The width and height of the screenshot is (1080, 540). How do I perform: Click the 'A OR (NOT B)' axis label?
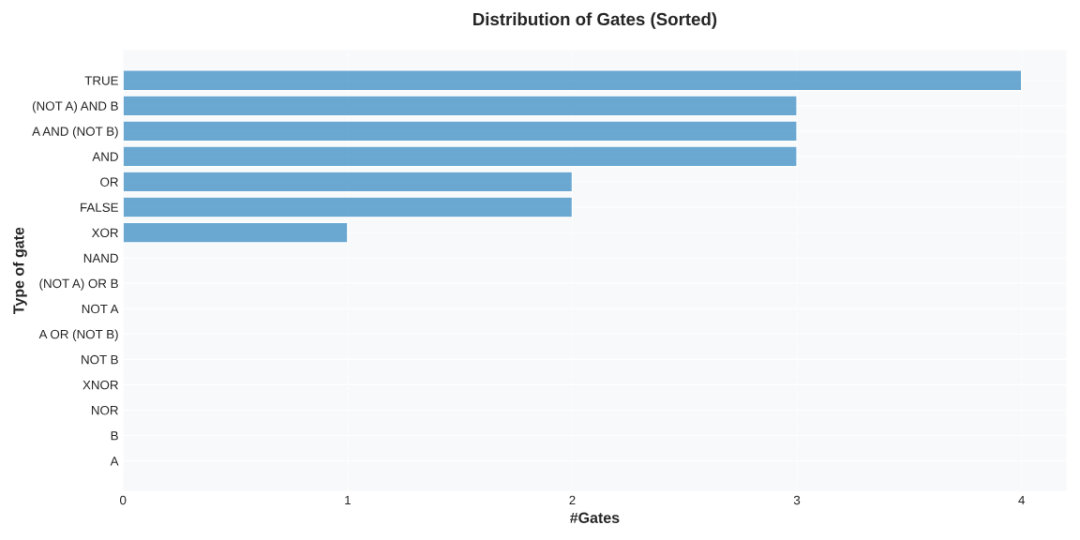coord(78,334)
